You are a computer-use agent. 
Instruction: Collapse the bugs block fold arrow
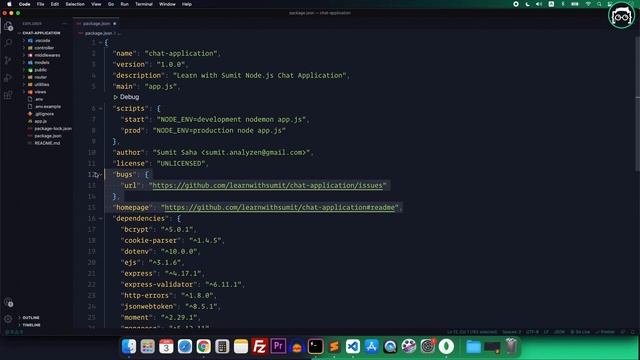[100, 174]
